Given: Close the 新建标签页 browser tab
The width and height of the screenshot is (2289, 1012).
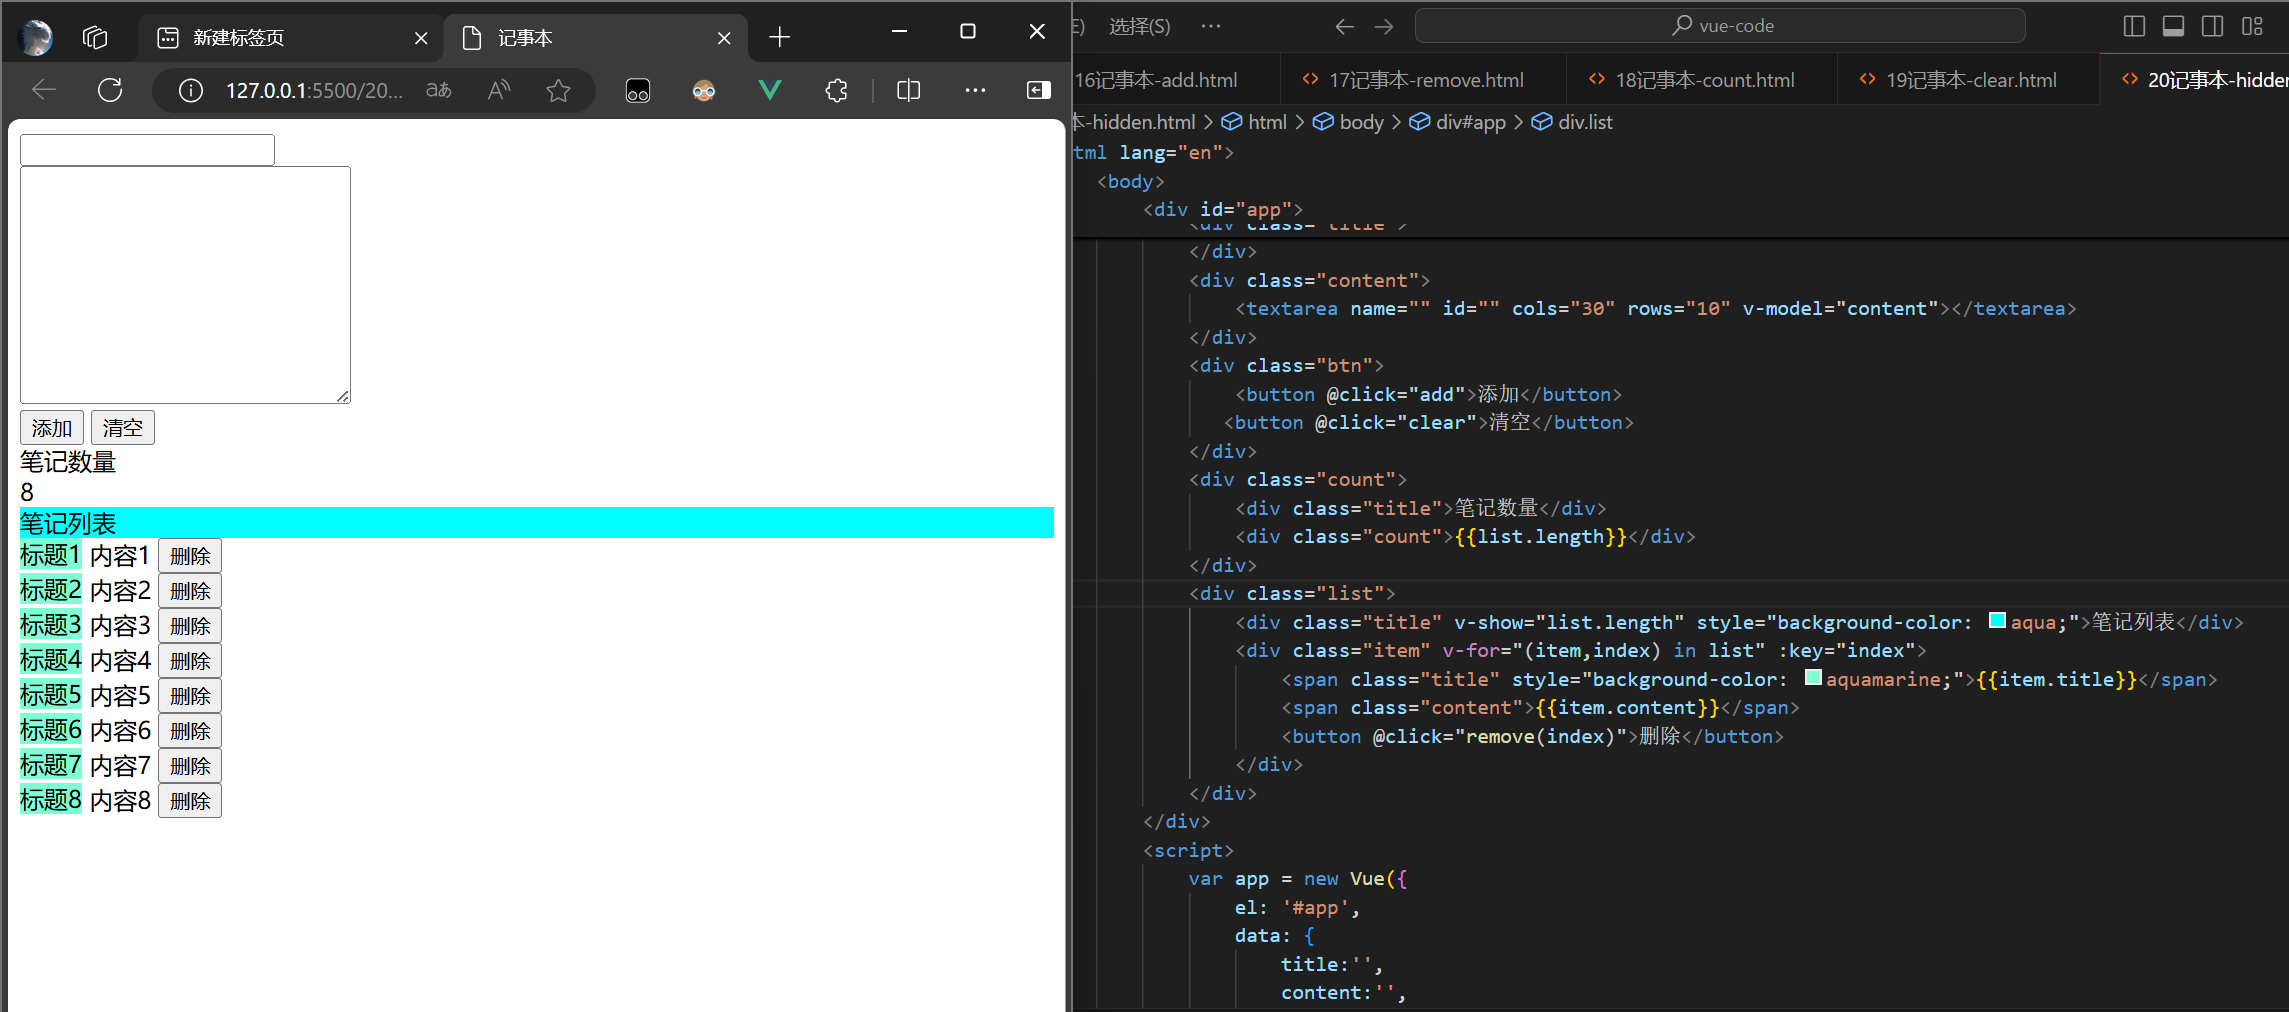Looking at the screenshot, I should [421, 38].
